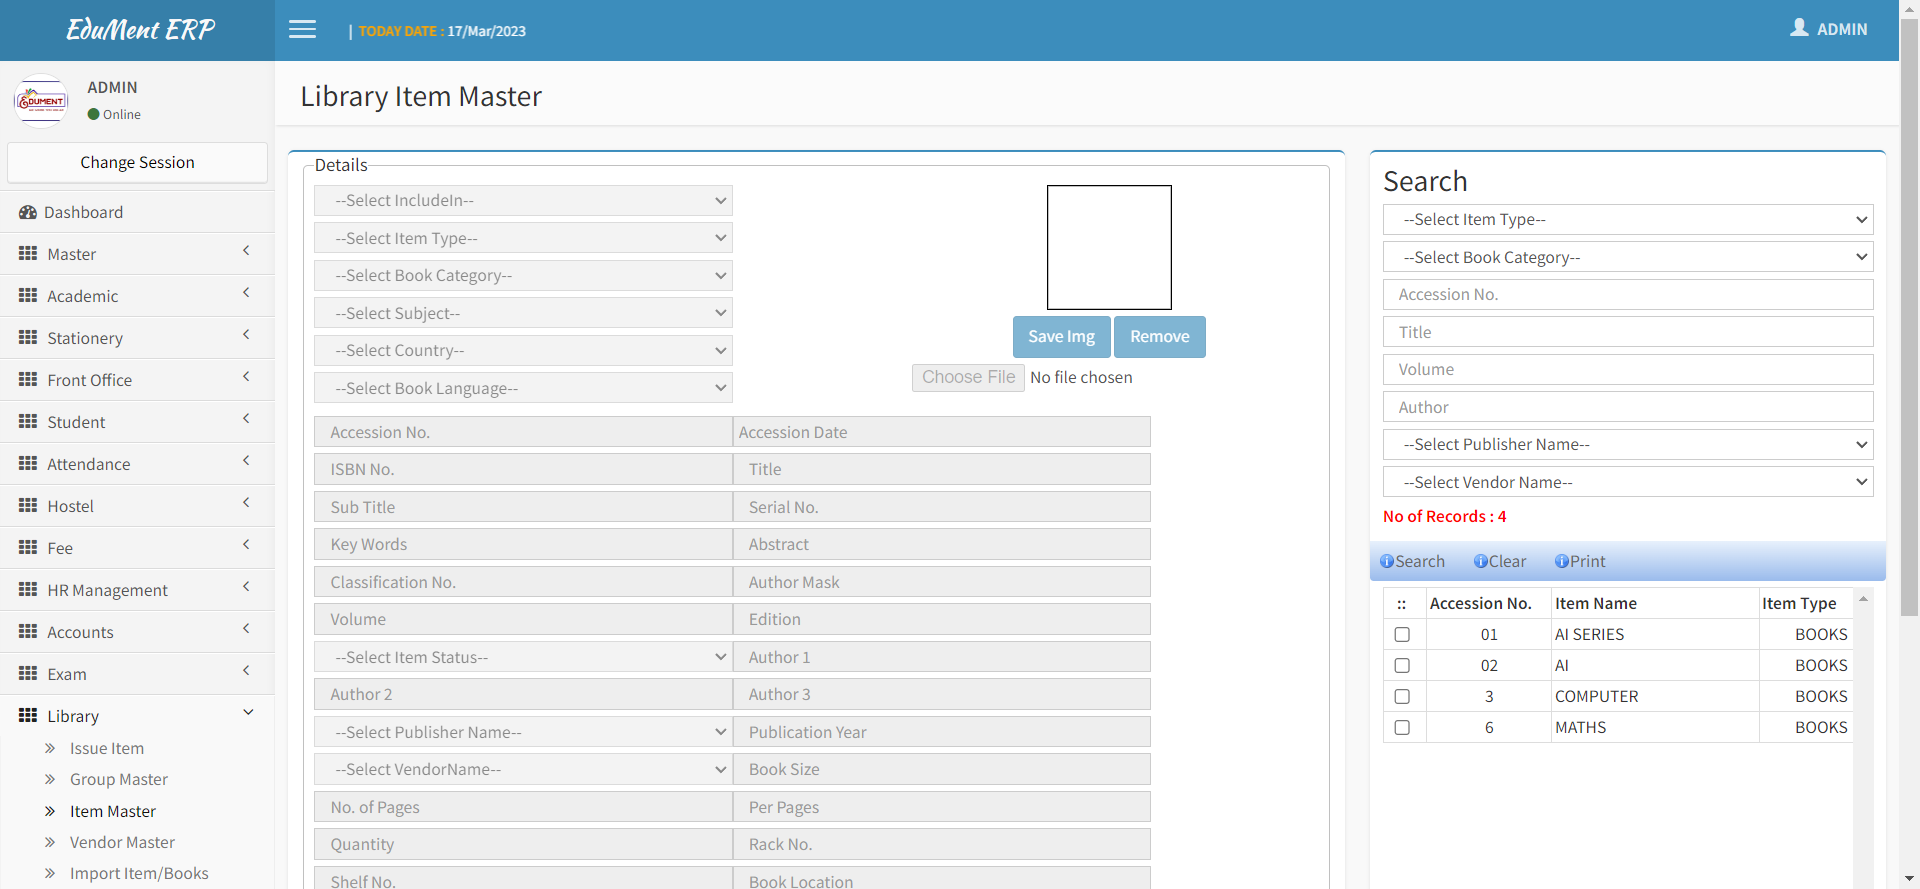Check the box for AI SERIES row
The image size is (1920, 889).
pyautogui.click(x=1402, y=635)
